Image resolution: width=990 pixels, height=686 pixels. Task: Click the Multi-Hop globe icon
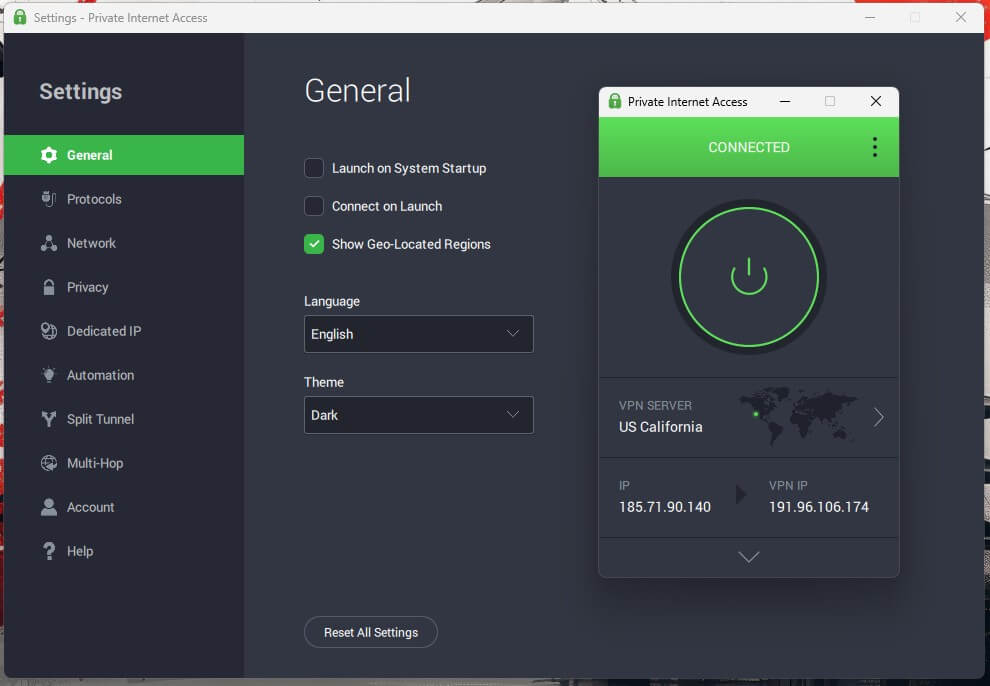pyautogui.click(x=49, y=463)
